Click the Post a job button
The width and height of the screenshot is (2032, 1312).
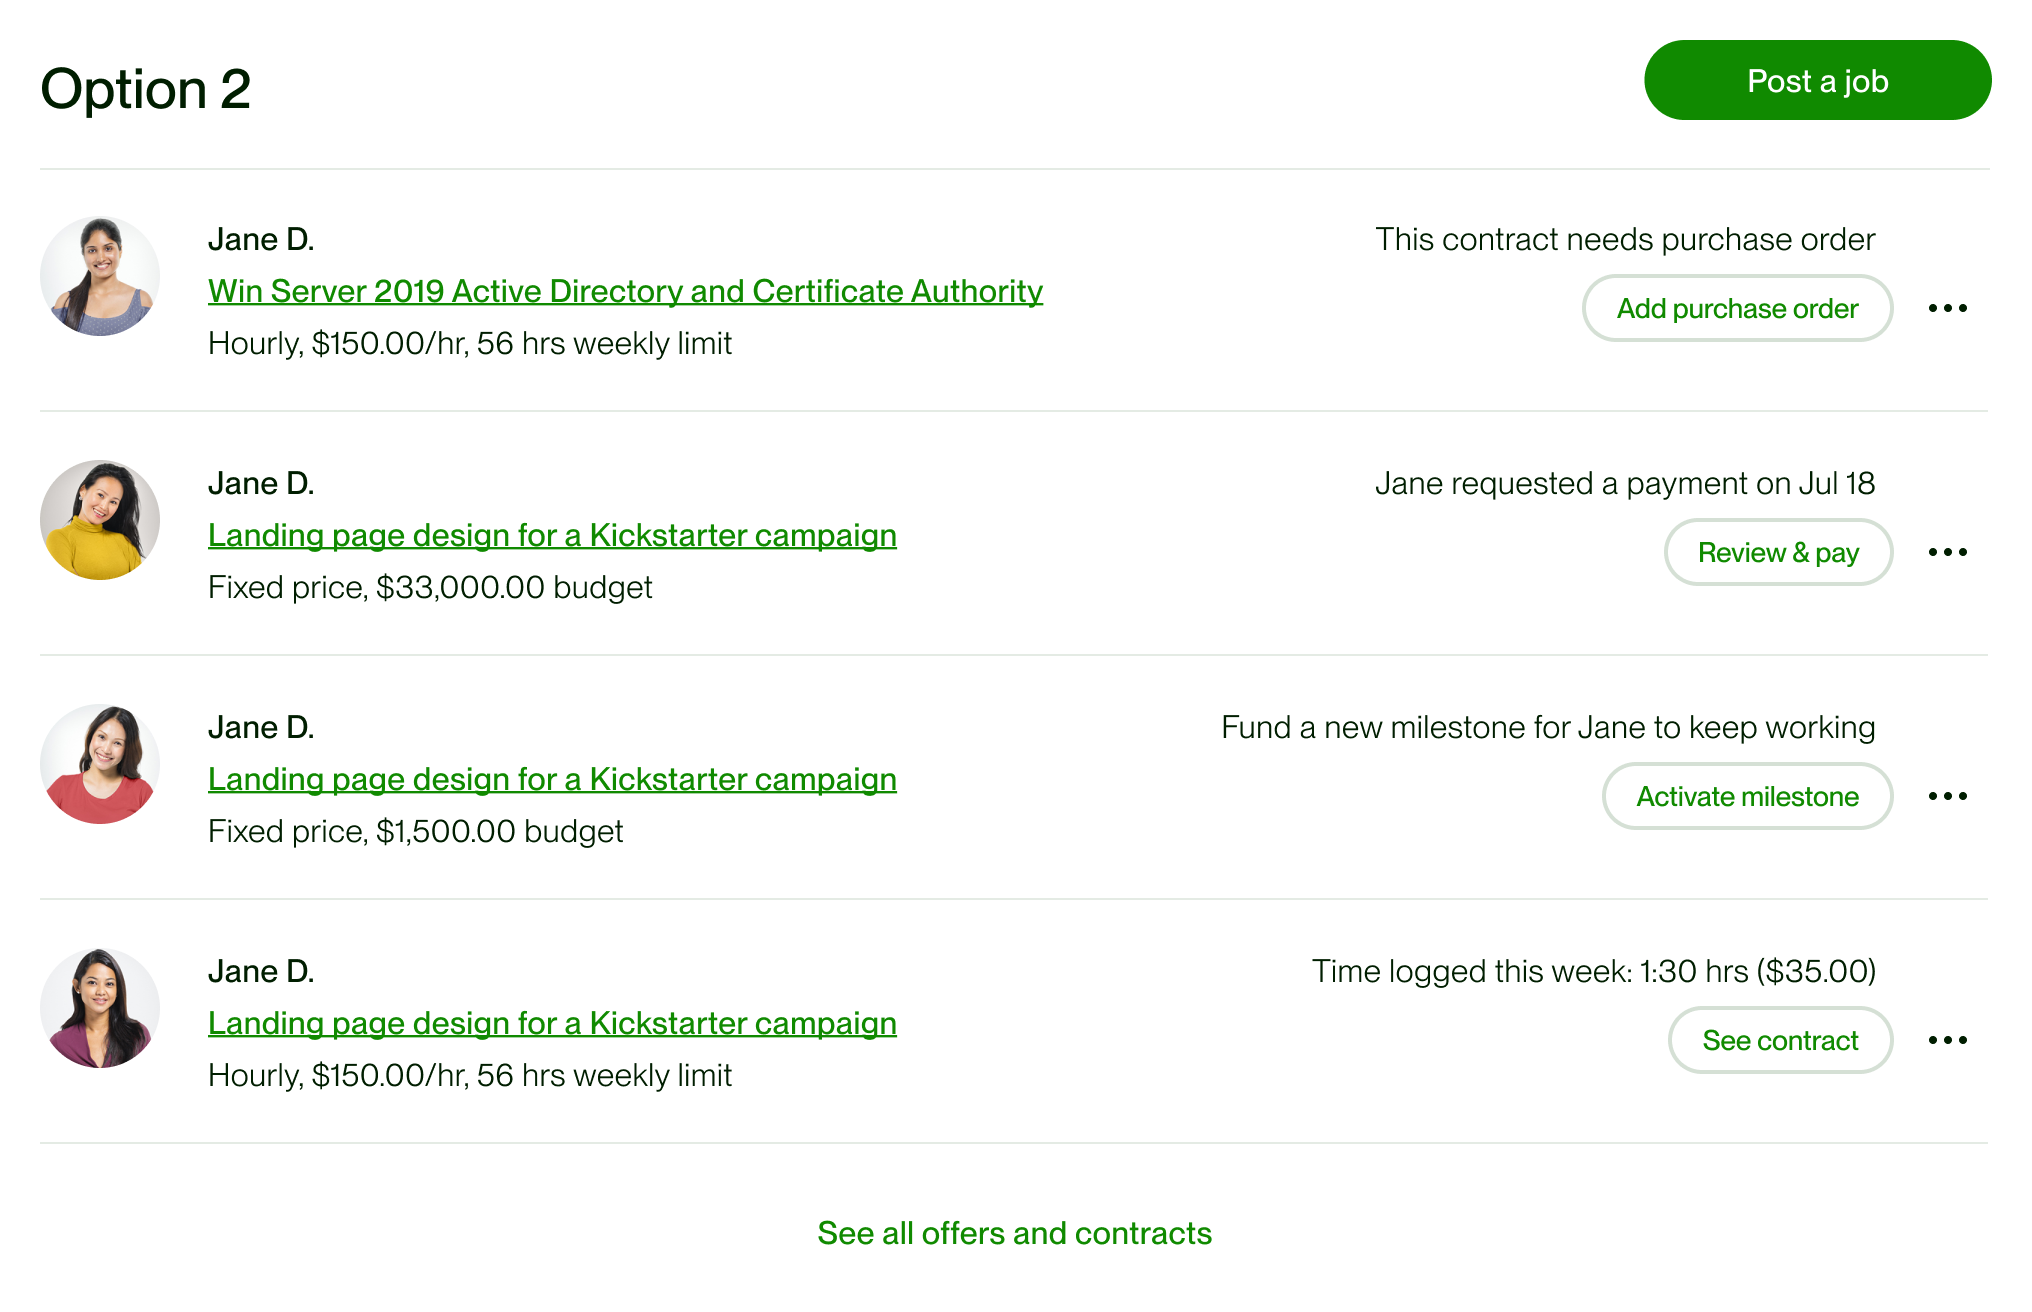point(1817,80)
